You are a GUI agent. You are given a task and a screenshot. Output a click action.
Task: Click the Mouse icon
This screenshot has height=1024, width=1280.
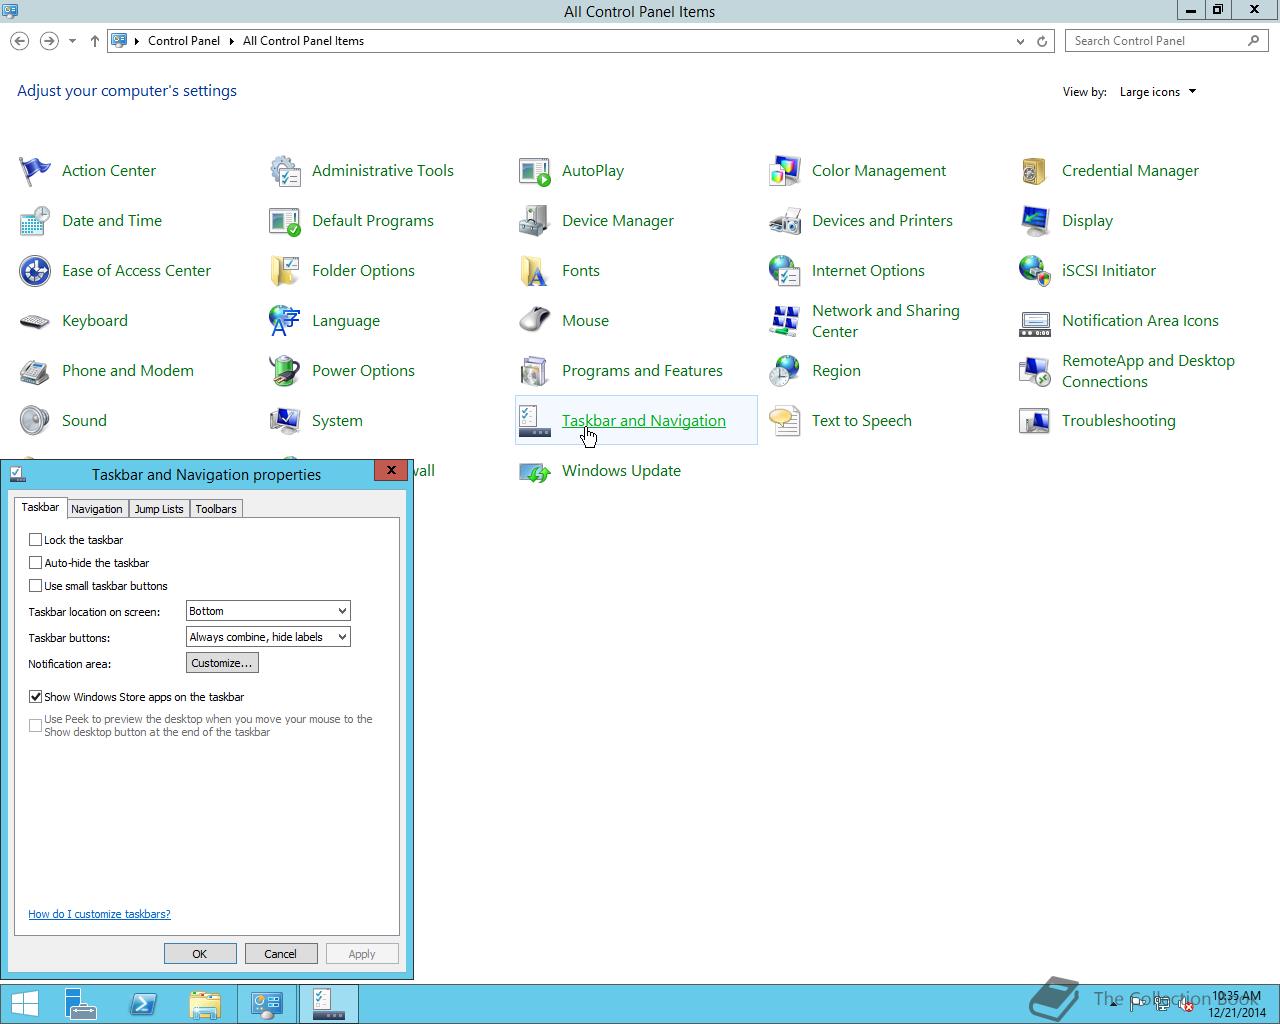535,321
